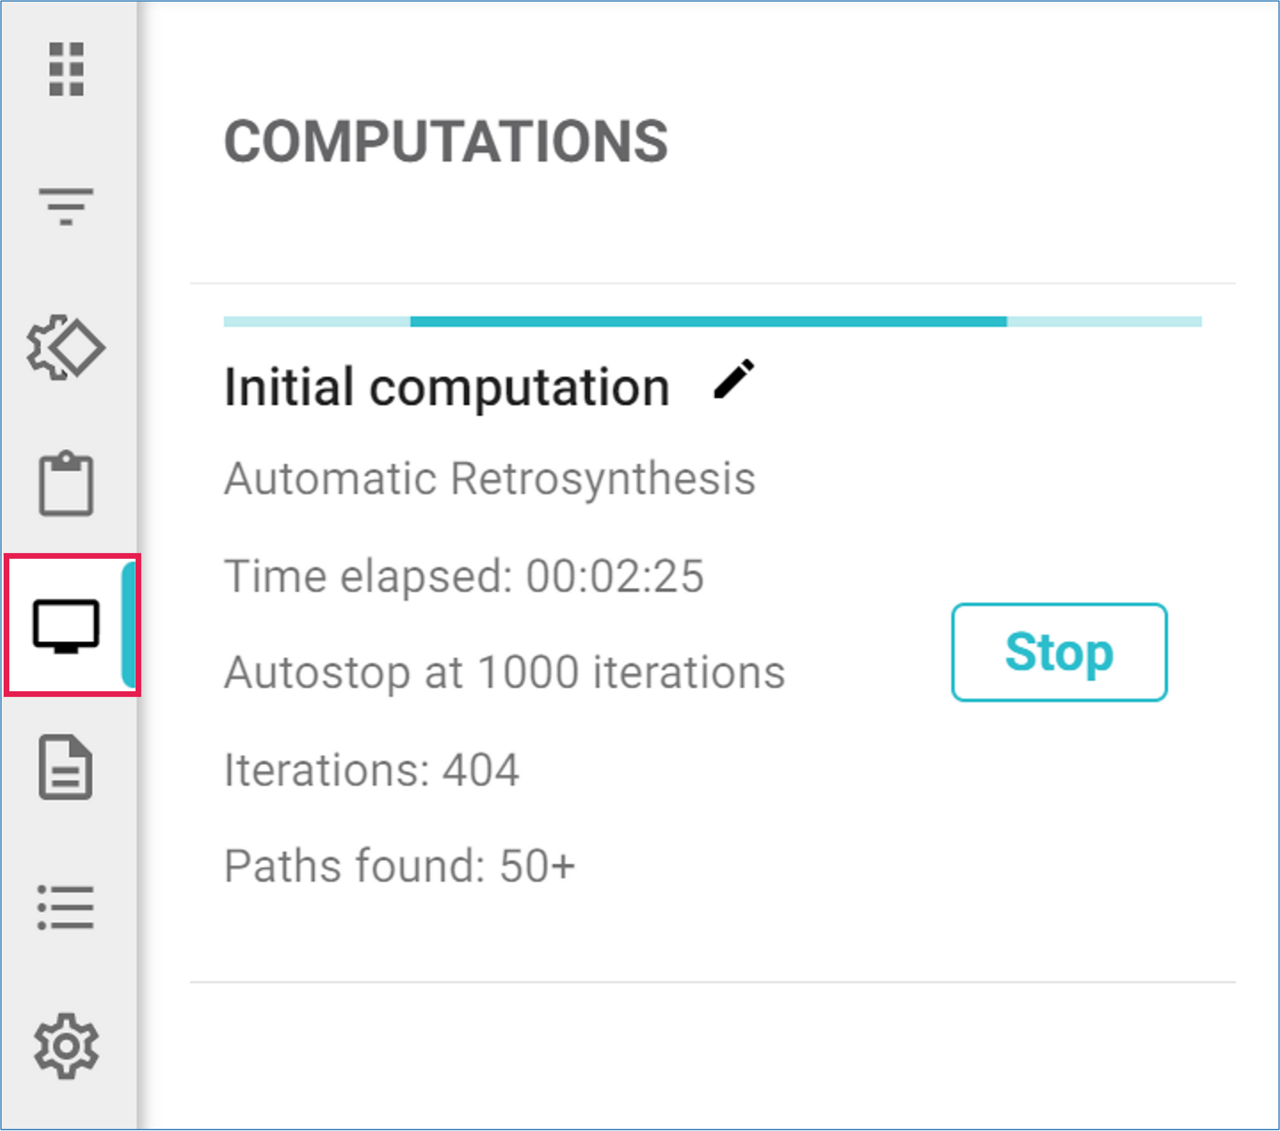Screen dimensions: 1280x1131
Task: Open the filter lines icon in sidebar
Action: click(66, 206)
